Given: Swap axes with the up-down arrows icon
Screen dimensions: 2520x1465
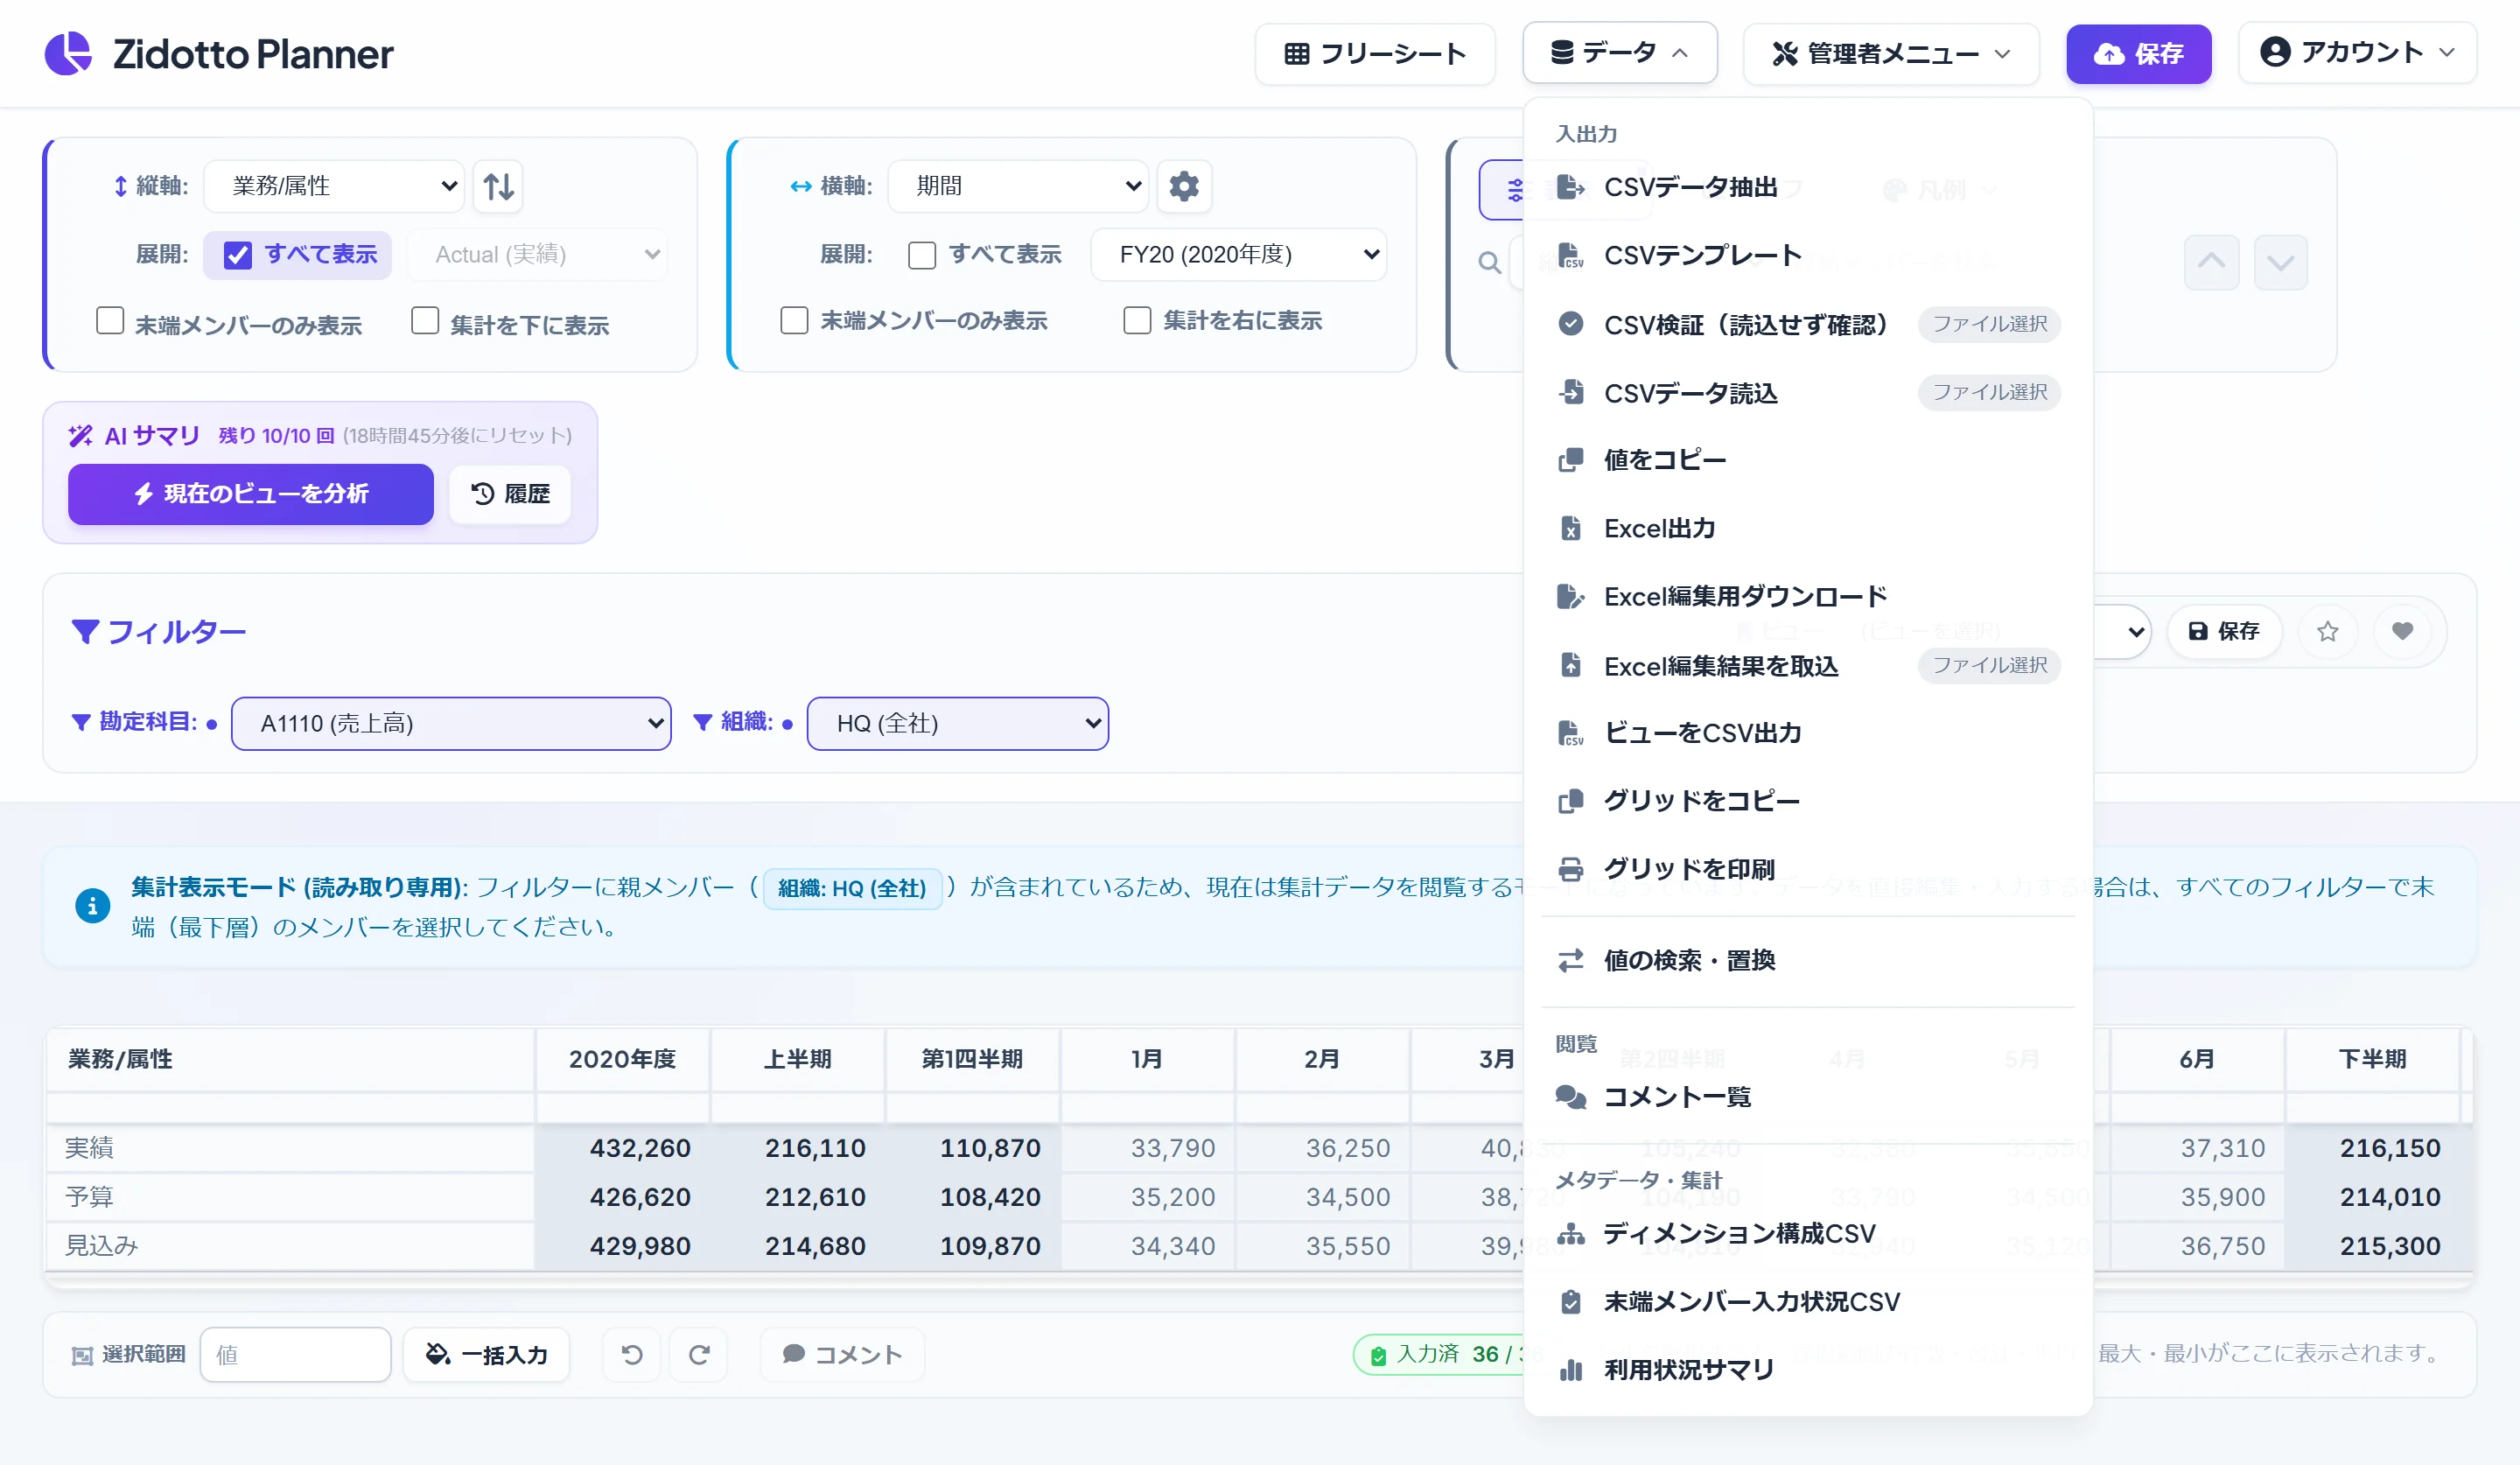Looking at the screenshot, I should 498,186.
